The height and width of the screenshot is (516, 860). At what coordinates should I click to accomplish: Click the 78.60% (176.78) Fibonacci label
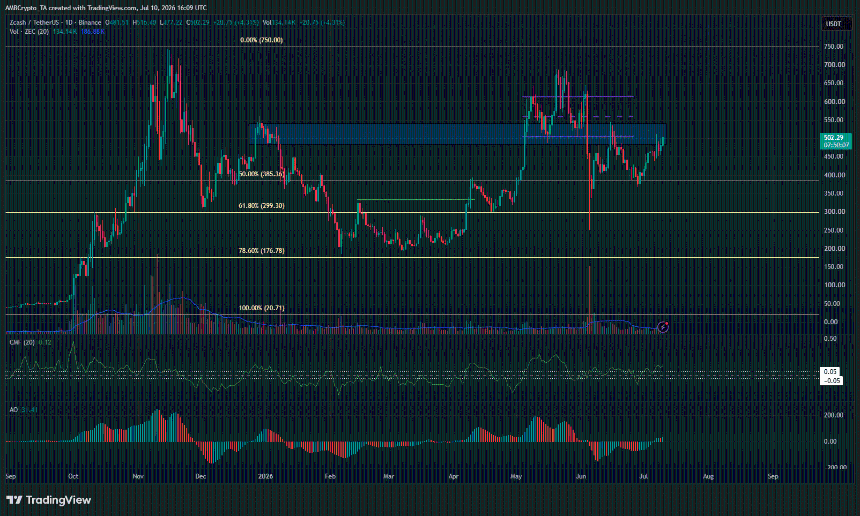[262, 251]
